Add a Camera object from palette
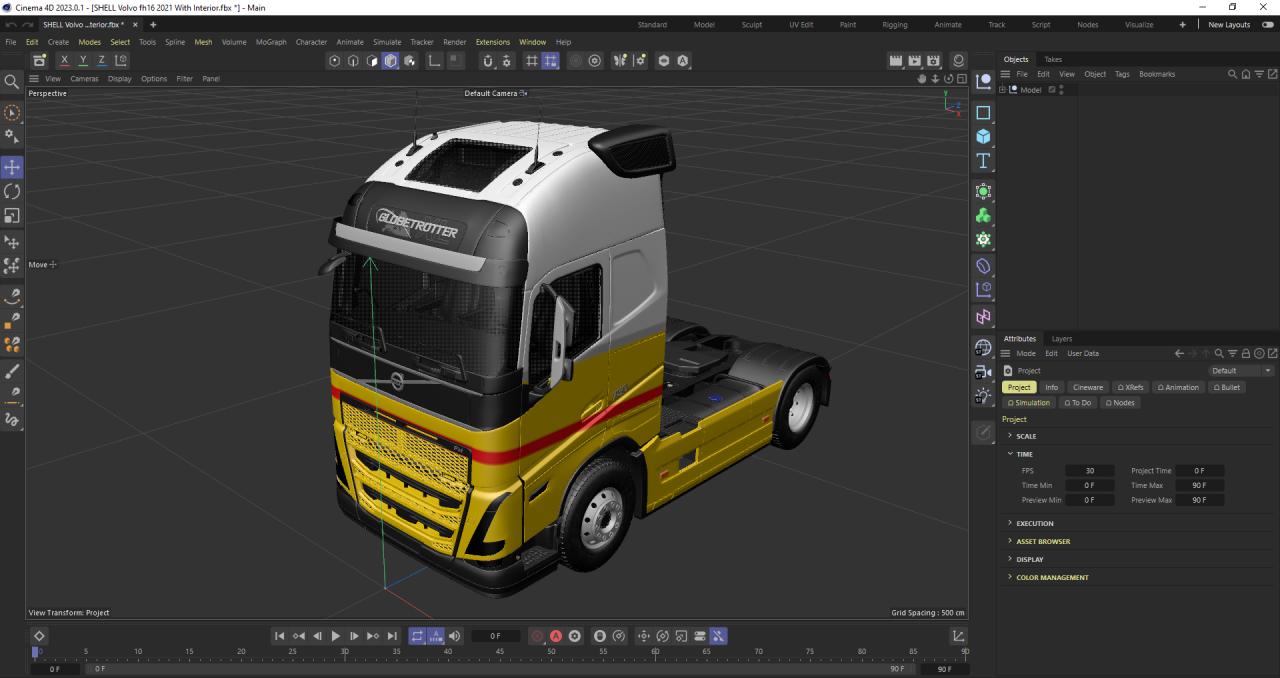The image size is (1280, 678). [983, 372]
